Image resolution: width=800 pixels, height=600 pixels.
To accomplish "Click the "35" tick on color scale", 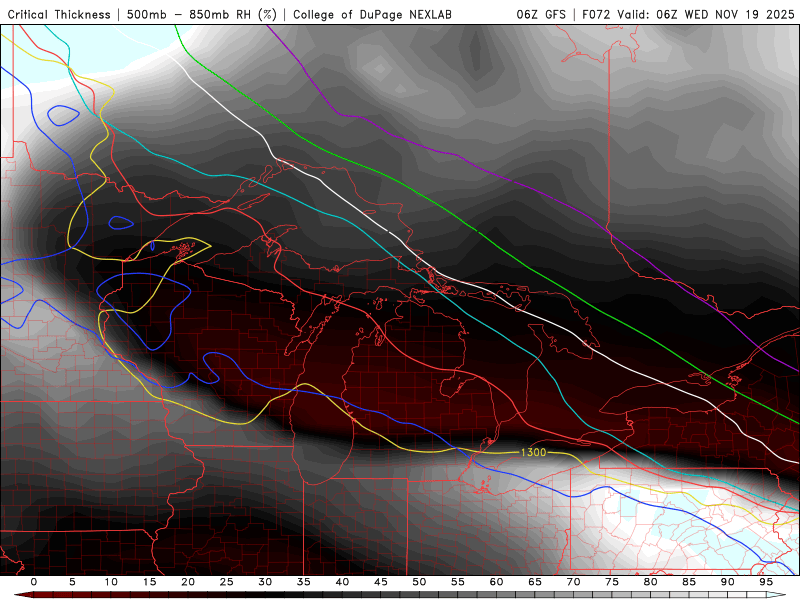I will coord(304,582).
